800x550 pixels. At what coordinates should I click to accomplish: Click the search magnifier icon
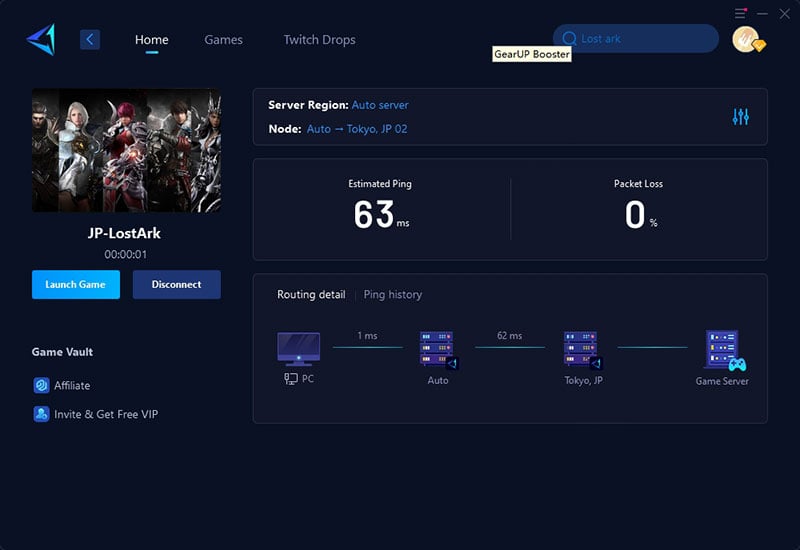(569, 39)
